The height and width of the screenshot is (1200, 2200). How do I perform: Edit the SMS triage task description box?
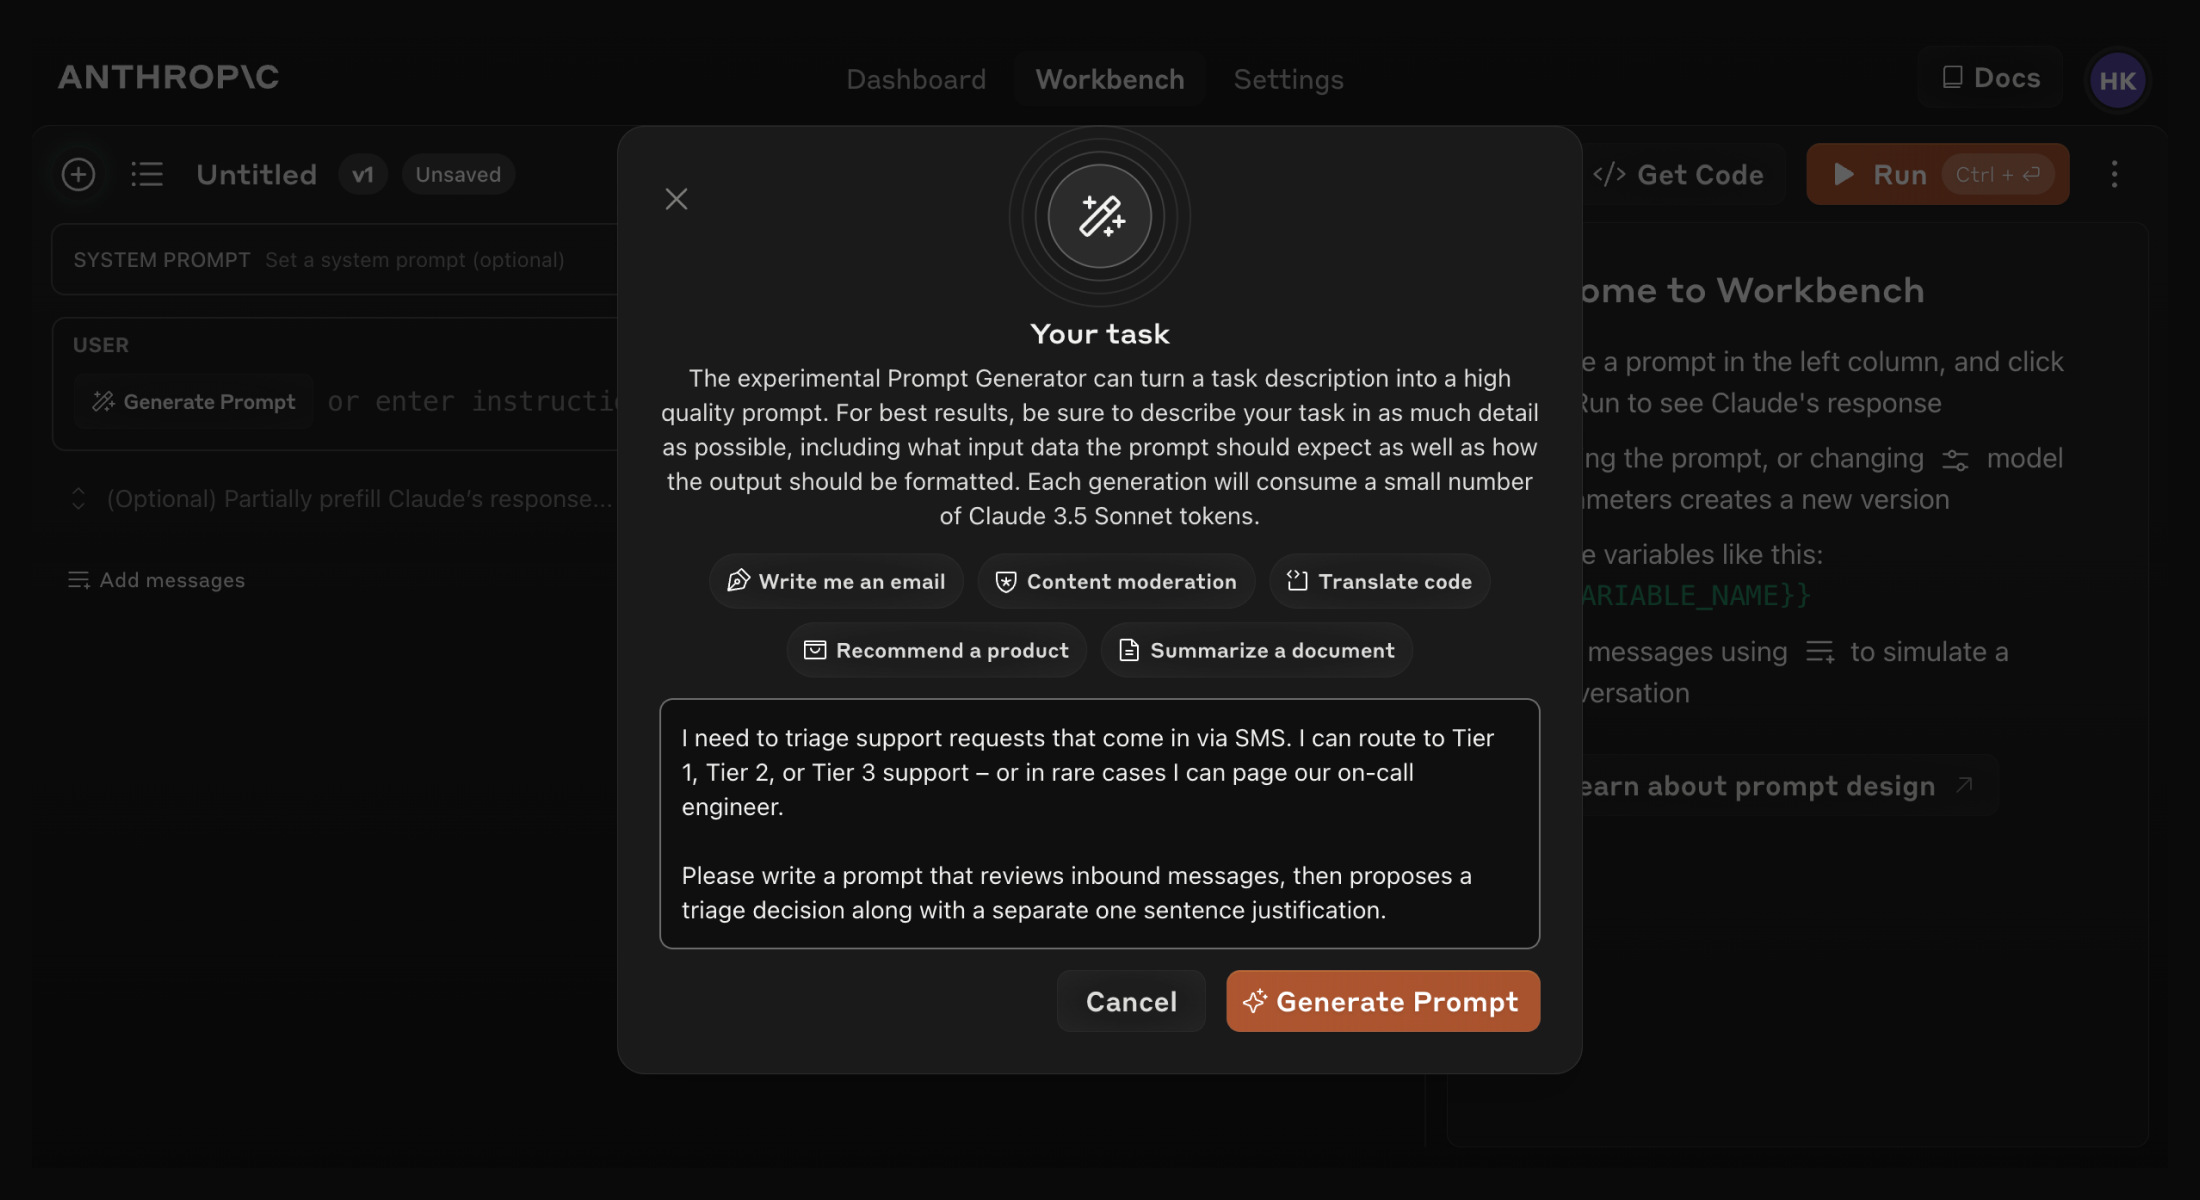(x=1100, y=823)
